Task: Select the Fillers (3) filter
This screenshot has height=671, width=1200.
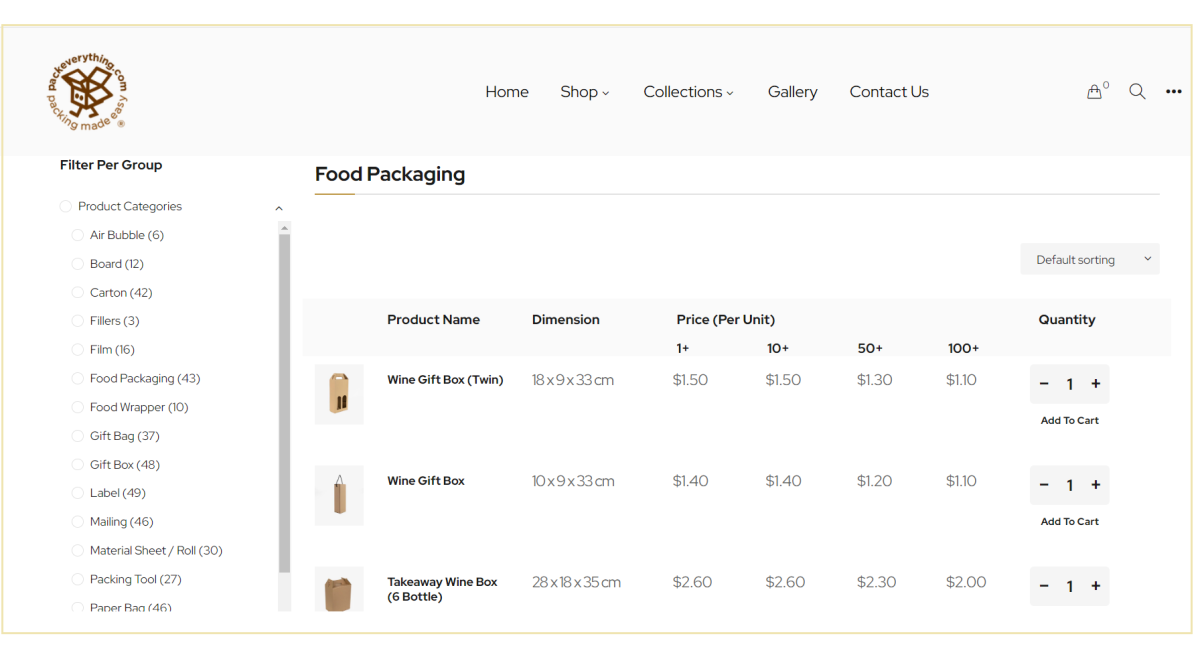Action: [78, 321]
